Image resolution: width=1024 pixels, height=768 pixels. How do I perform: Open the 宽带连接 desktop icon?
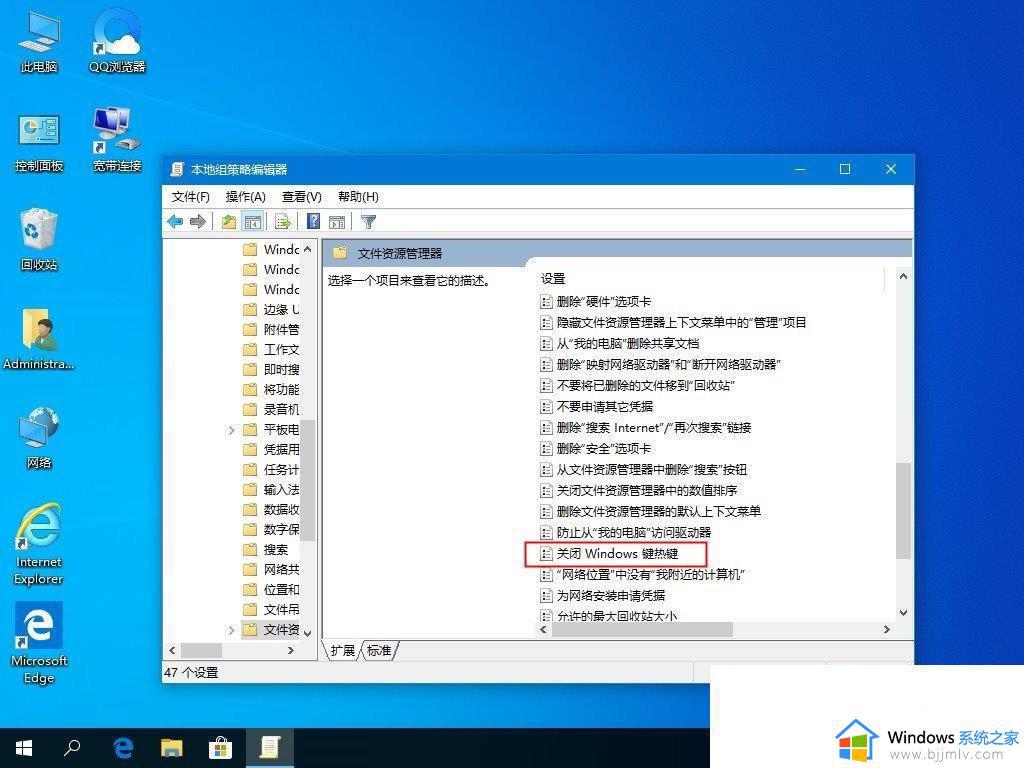(x=117, y=140)
